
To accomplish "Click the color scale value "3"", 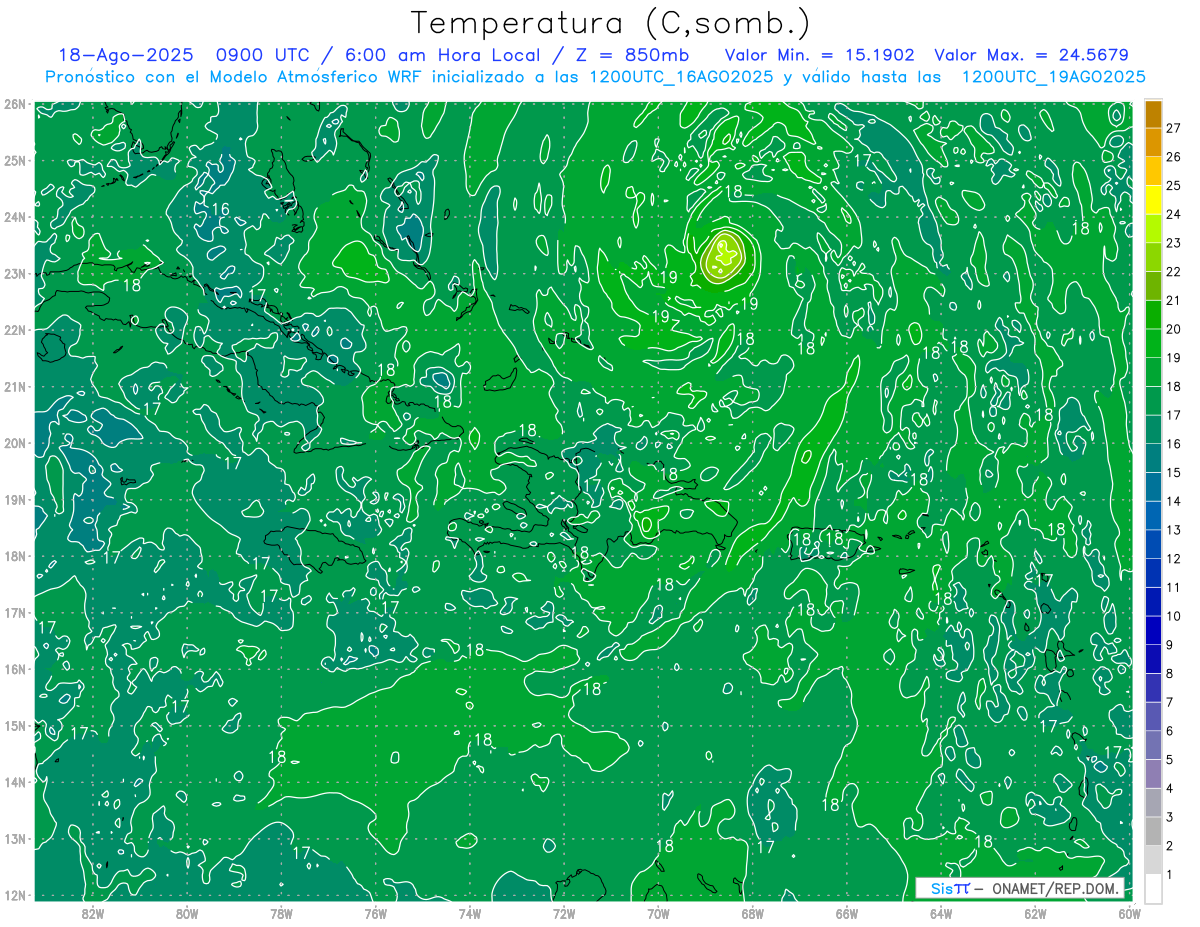I will click(1170, 818).
